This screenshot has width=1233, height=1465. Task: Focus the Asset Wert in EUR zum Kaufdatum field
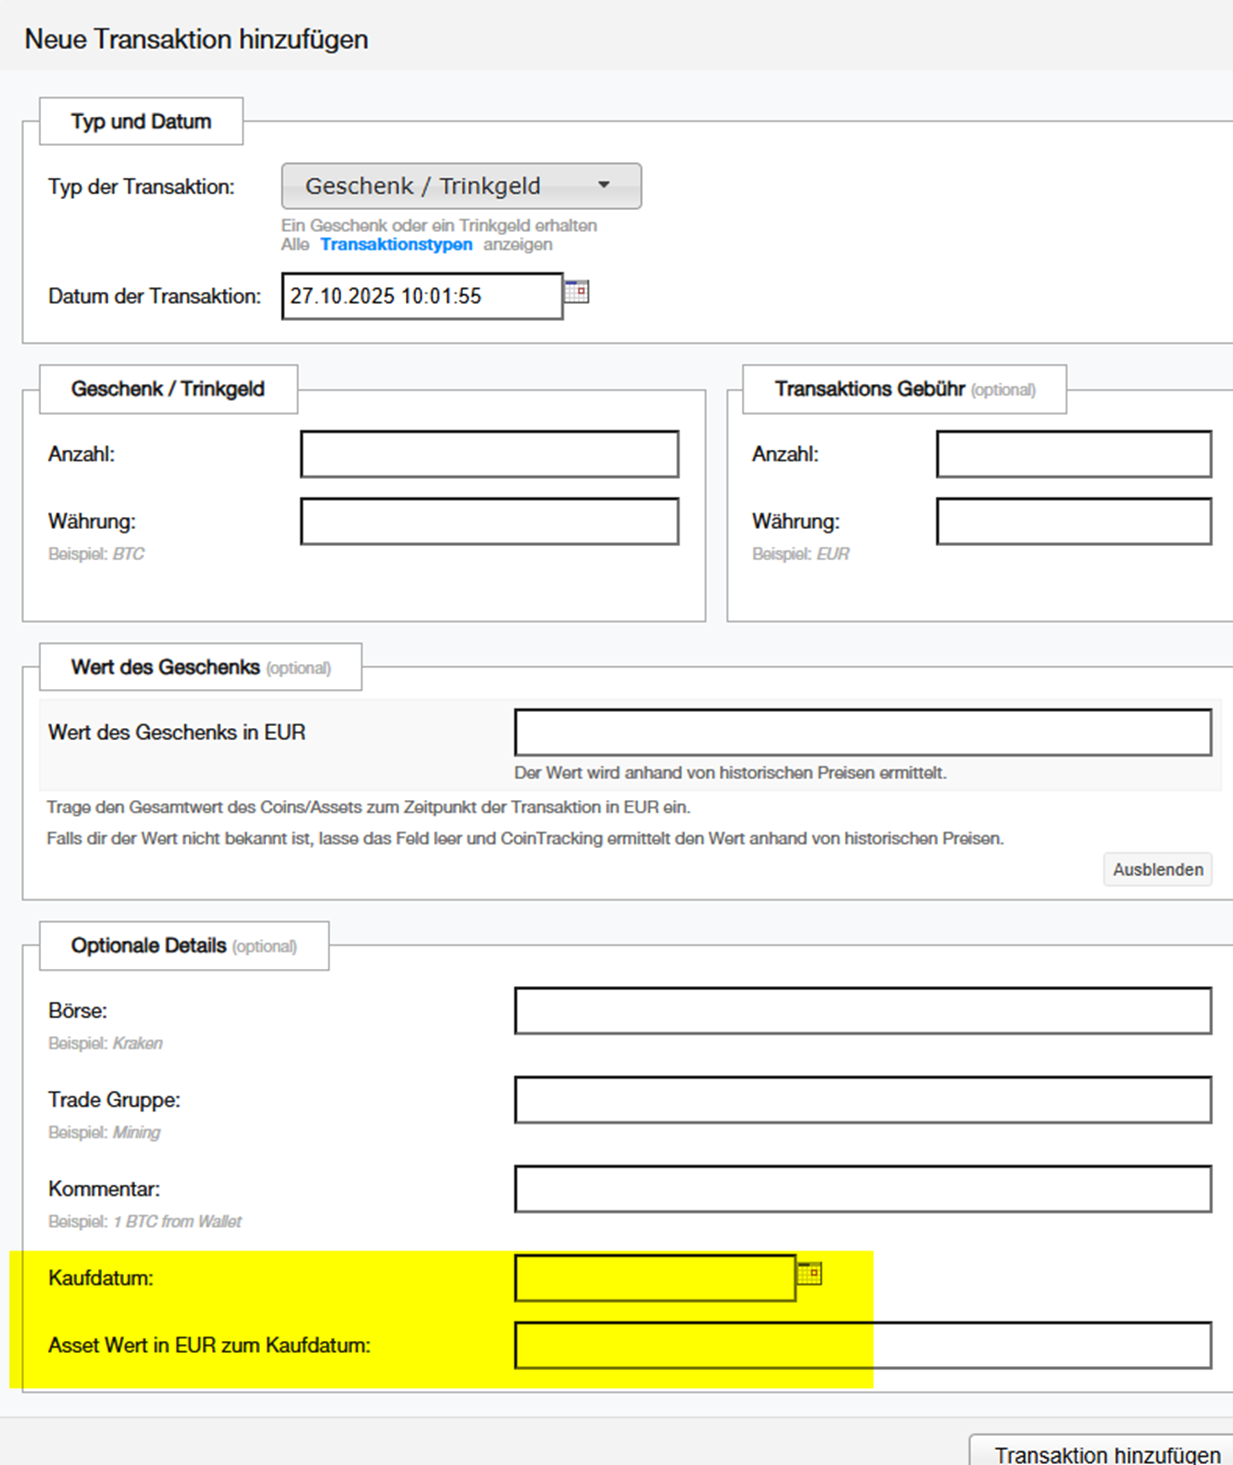click(x=863, y=1345)
